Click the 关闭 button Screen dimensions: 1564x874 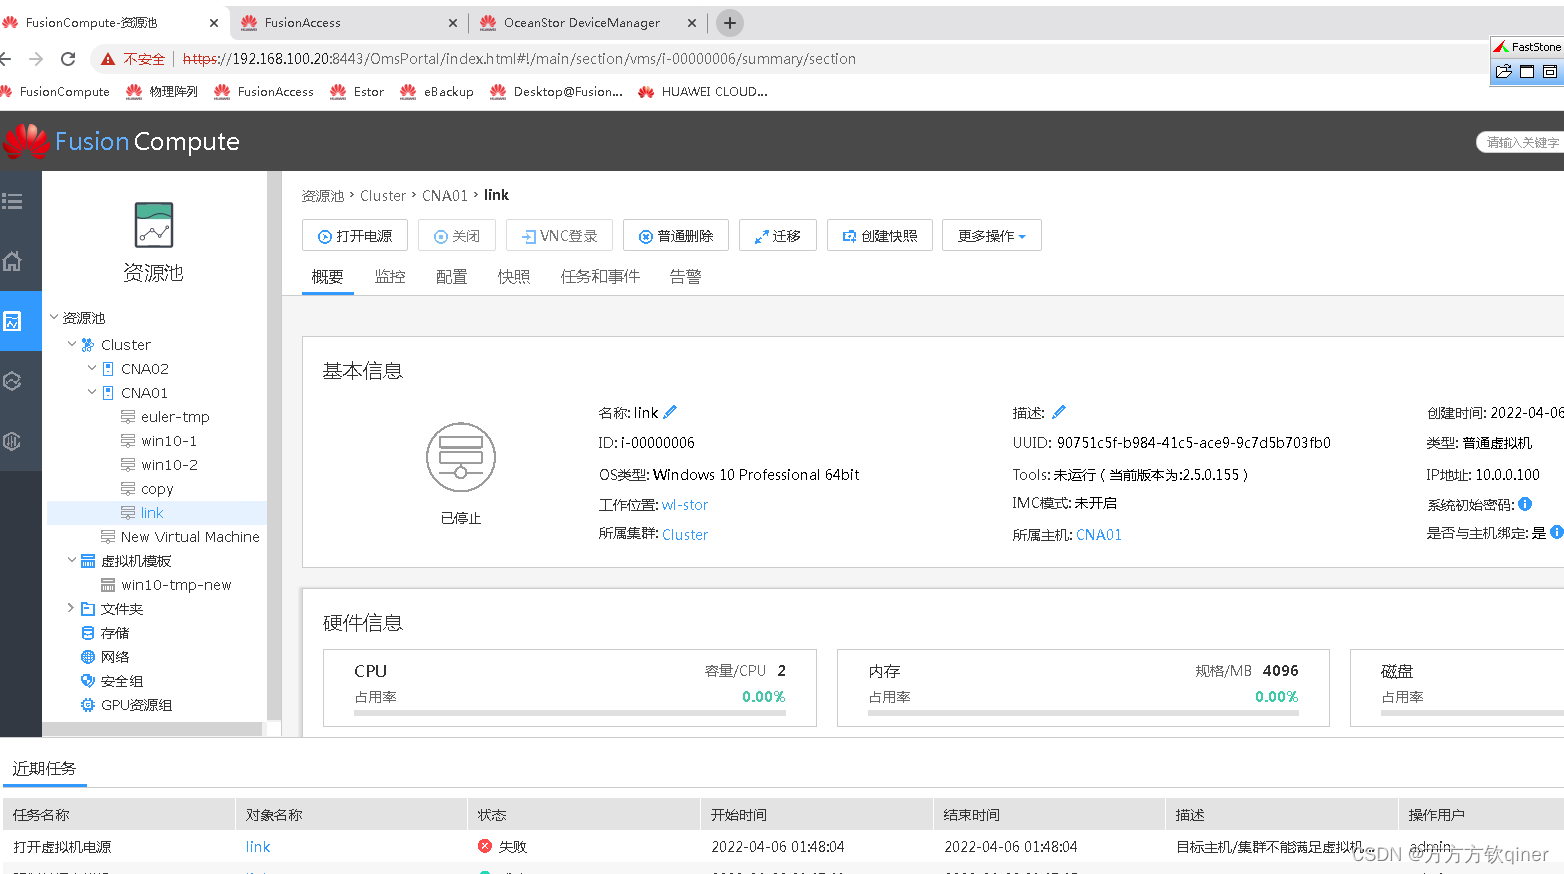pyautogui.click(x=457, y=236)
